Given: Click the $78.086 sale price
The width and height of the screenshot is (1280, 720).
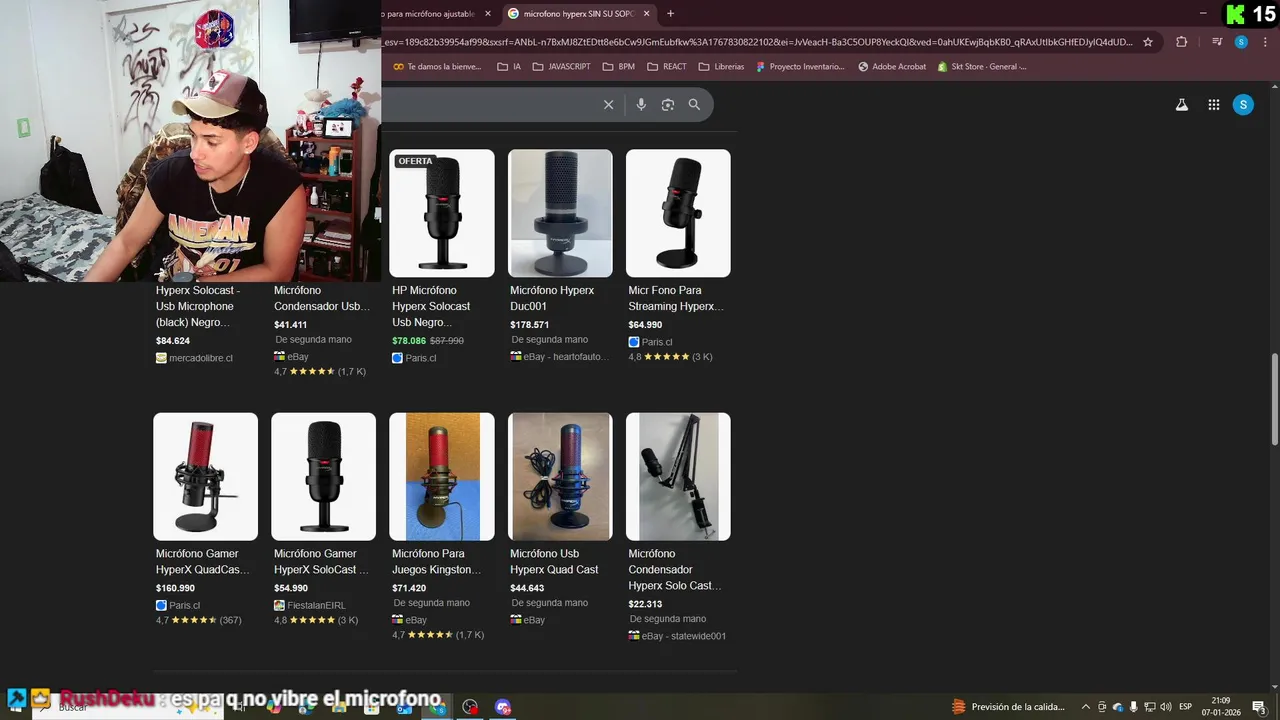Looking at the screenshot, I should 409,341.
